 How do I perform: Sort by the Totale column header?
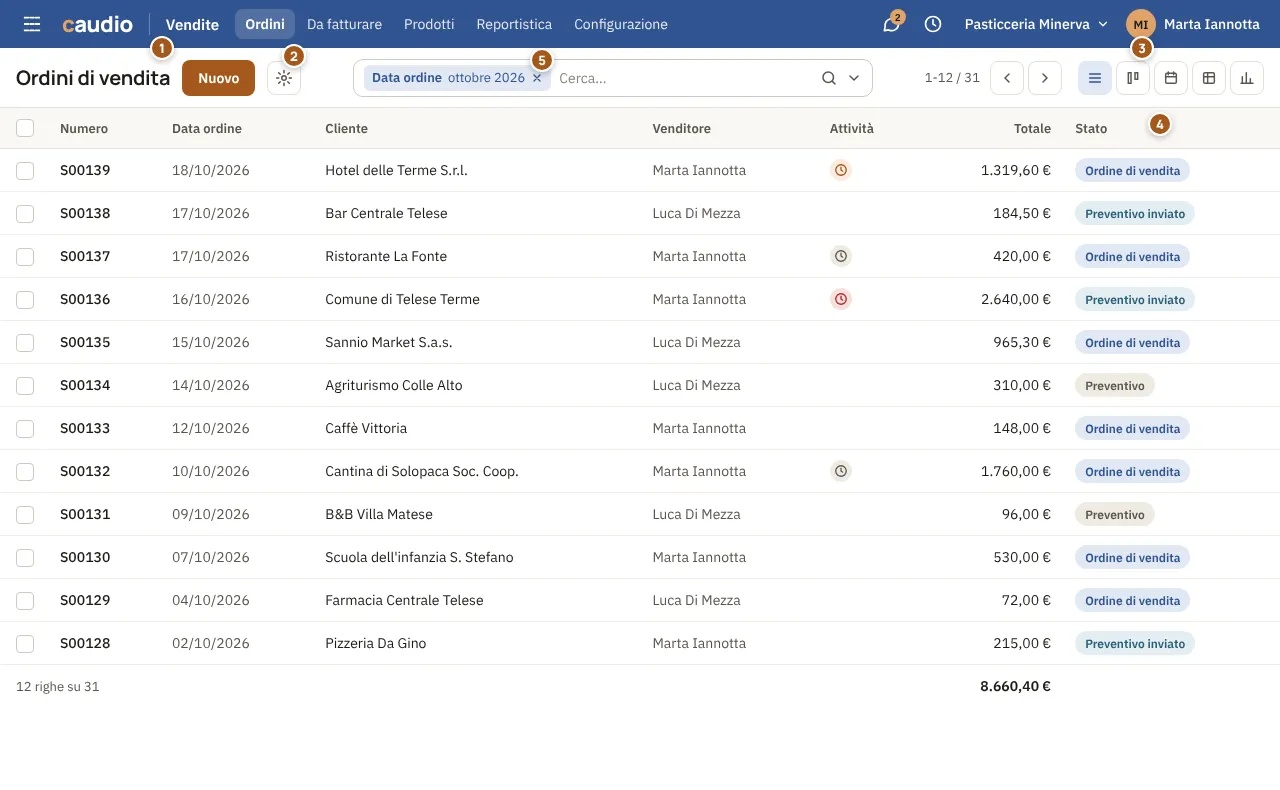[1033, 128]
